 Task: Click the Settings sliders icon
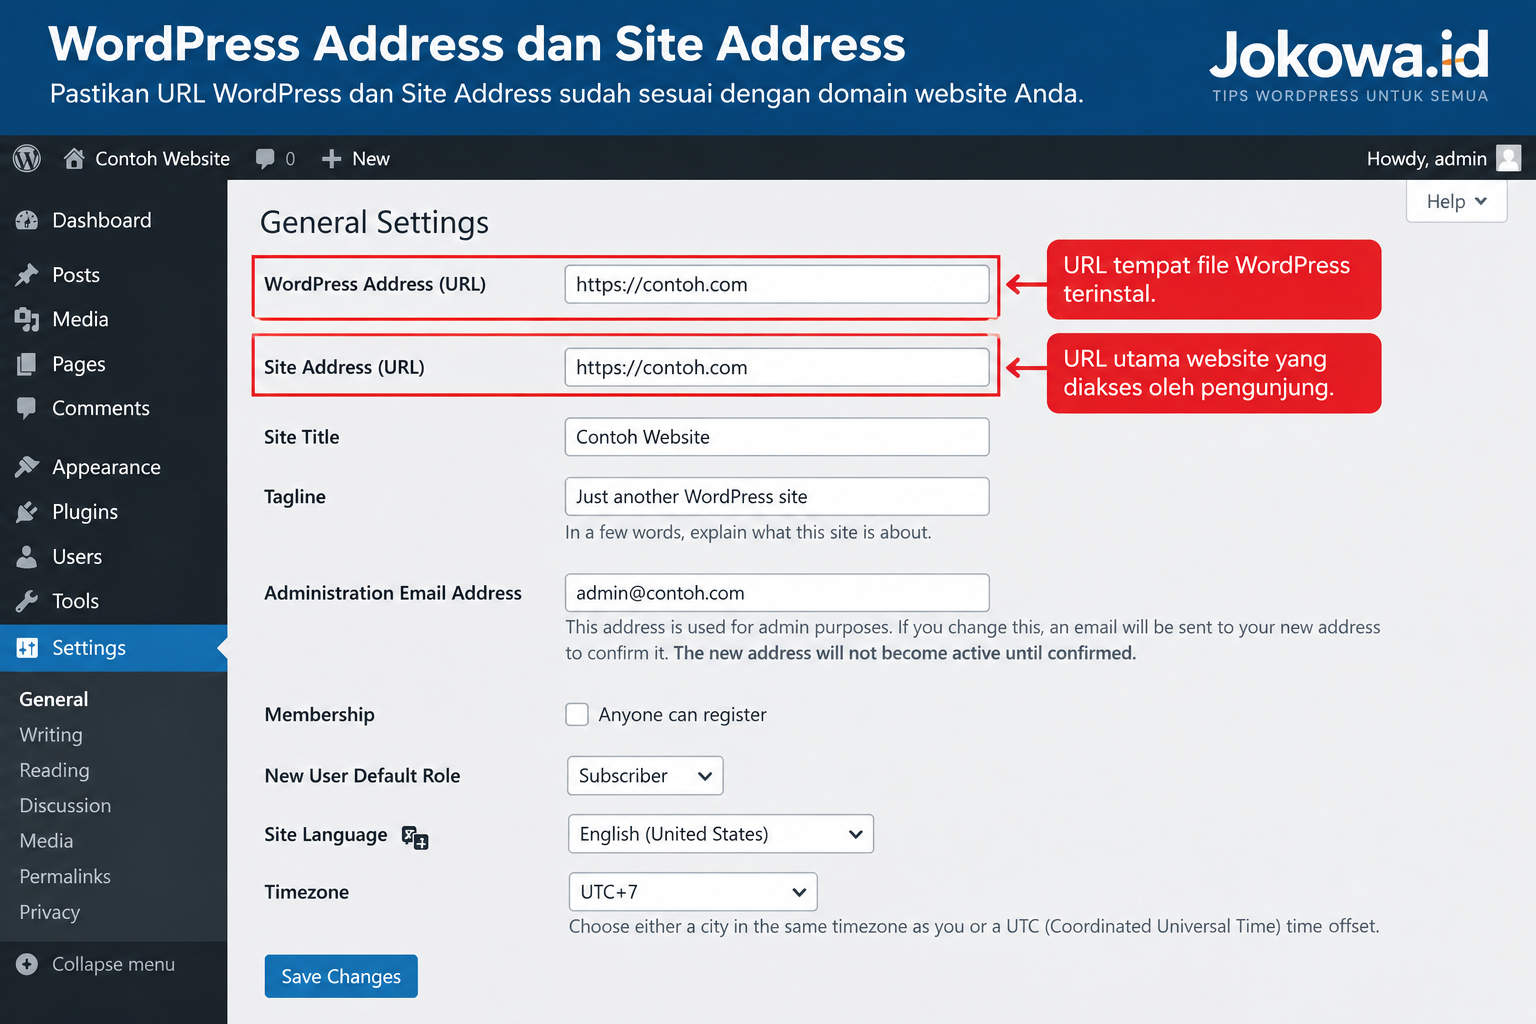pos(27,648)
